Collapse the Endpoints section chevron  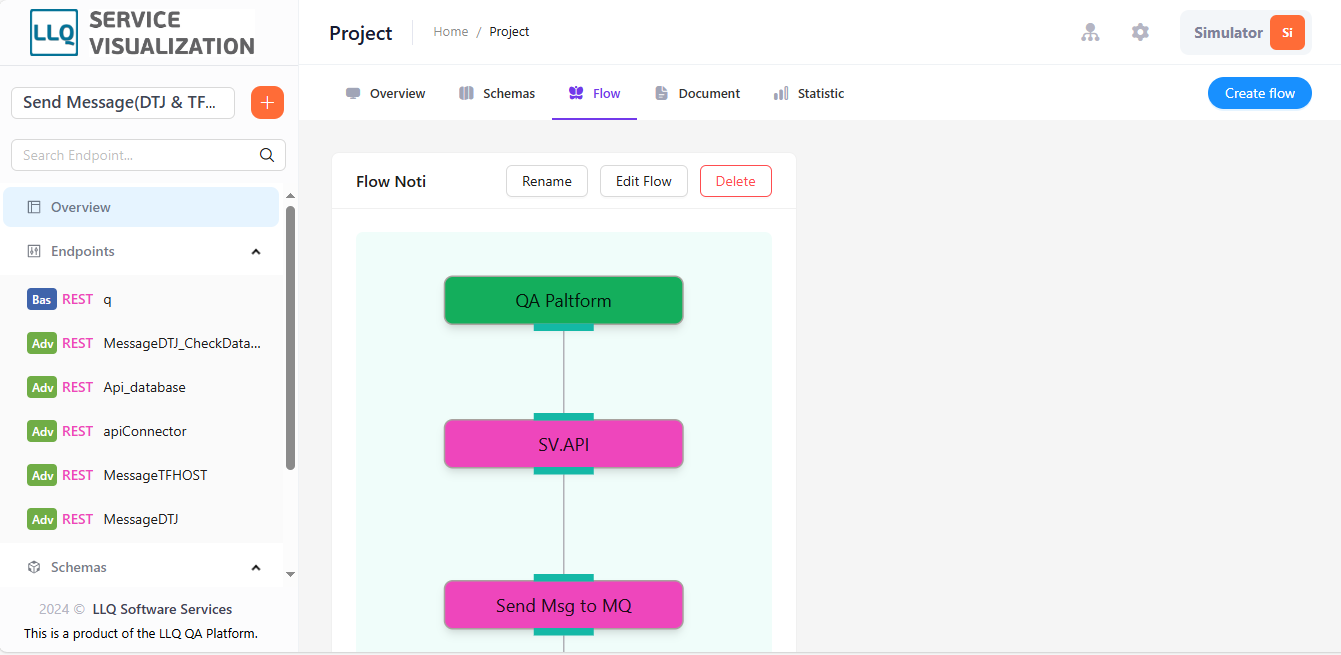pyautogui.click(x=256, y=251)
